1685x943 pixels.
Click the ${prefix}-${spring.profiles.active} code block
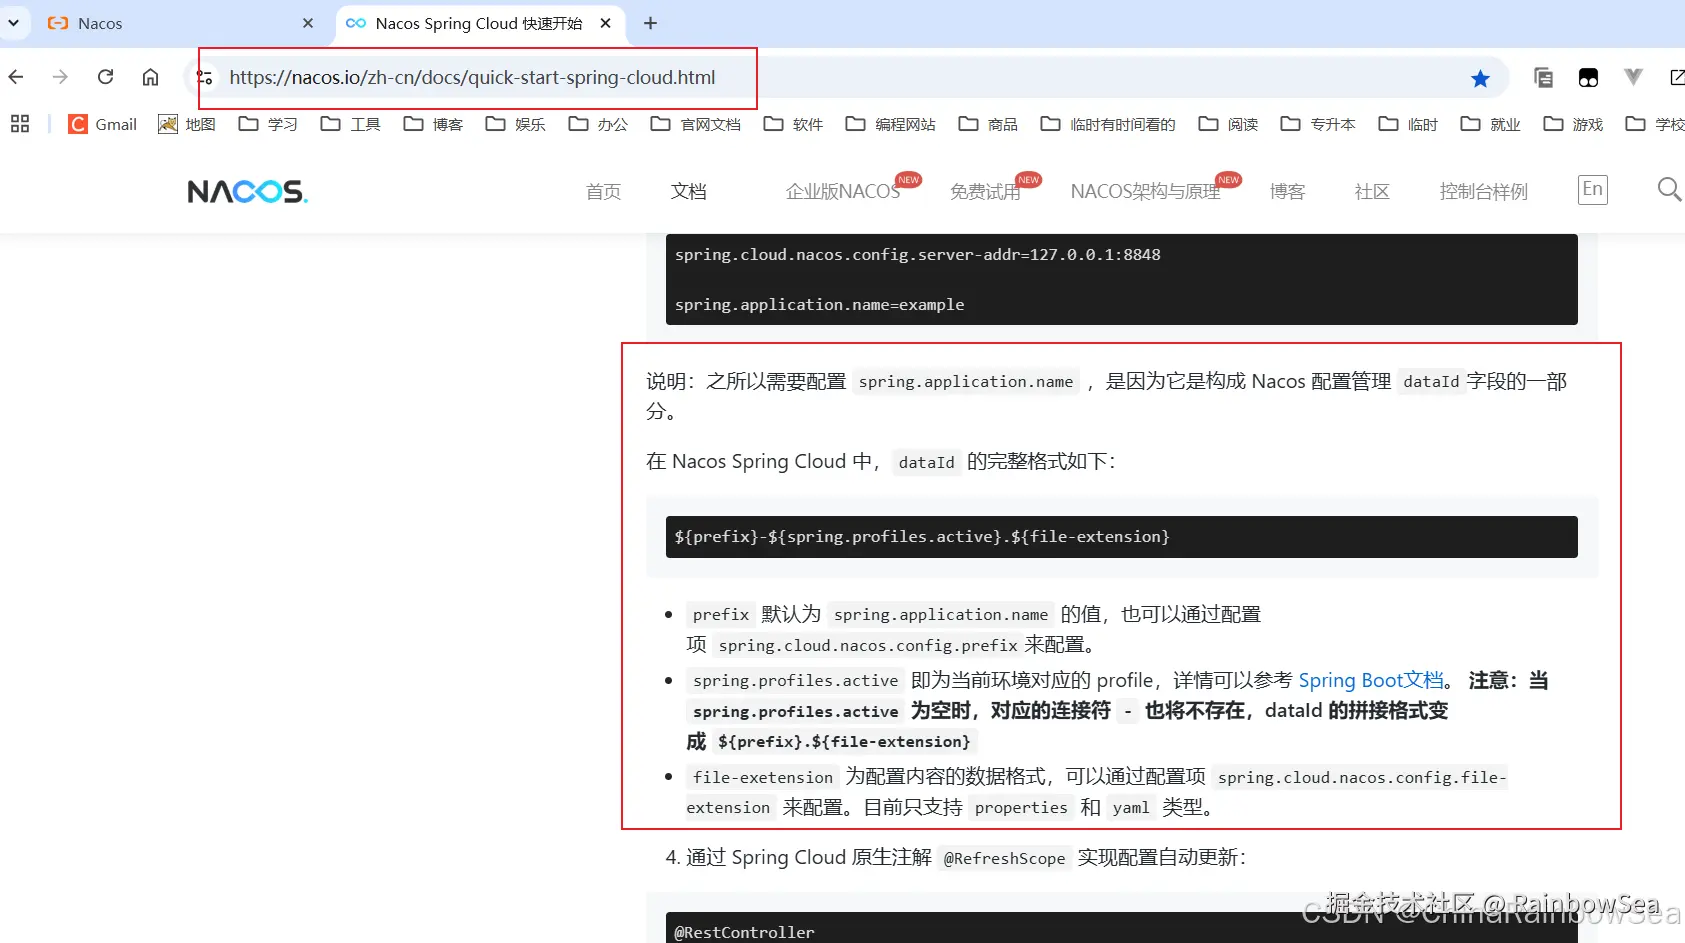(x=1121, y=537)
